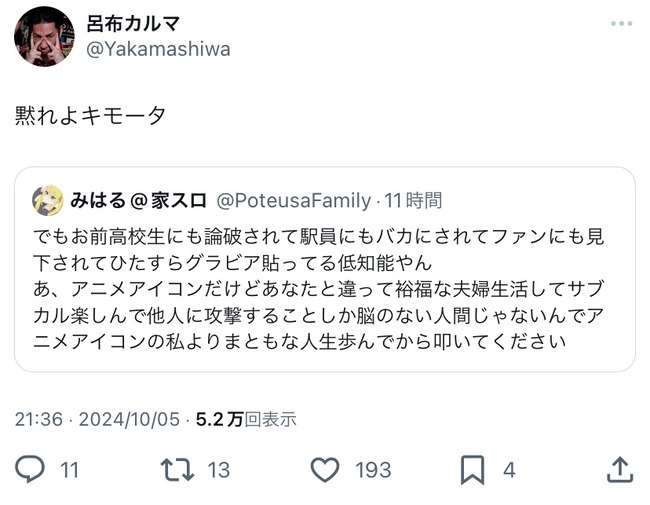Open the three-dot more options menu
This screenshot has height=505, width=650.
[x=621, y=24]
